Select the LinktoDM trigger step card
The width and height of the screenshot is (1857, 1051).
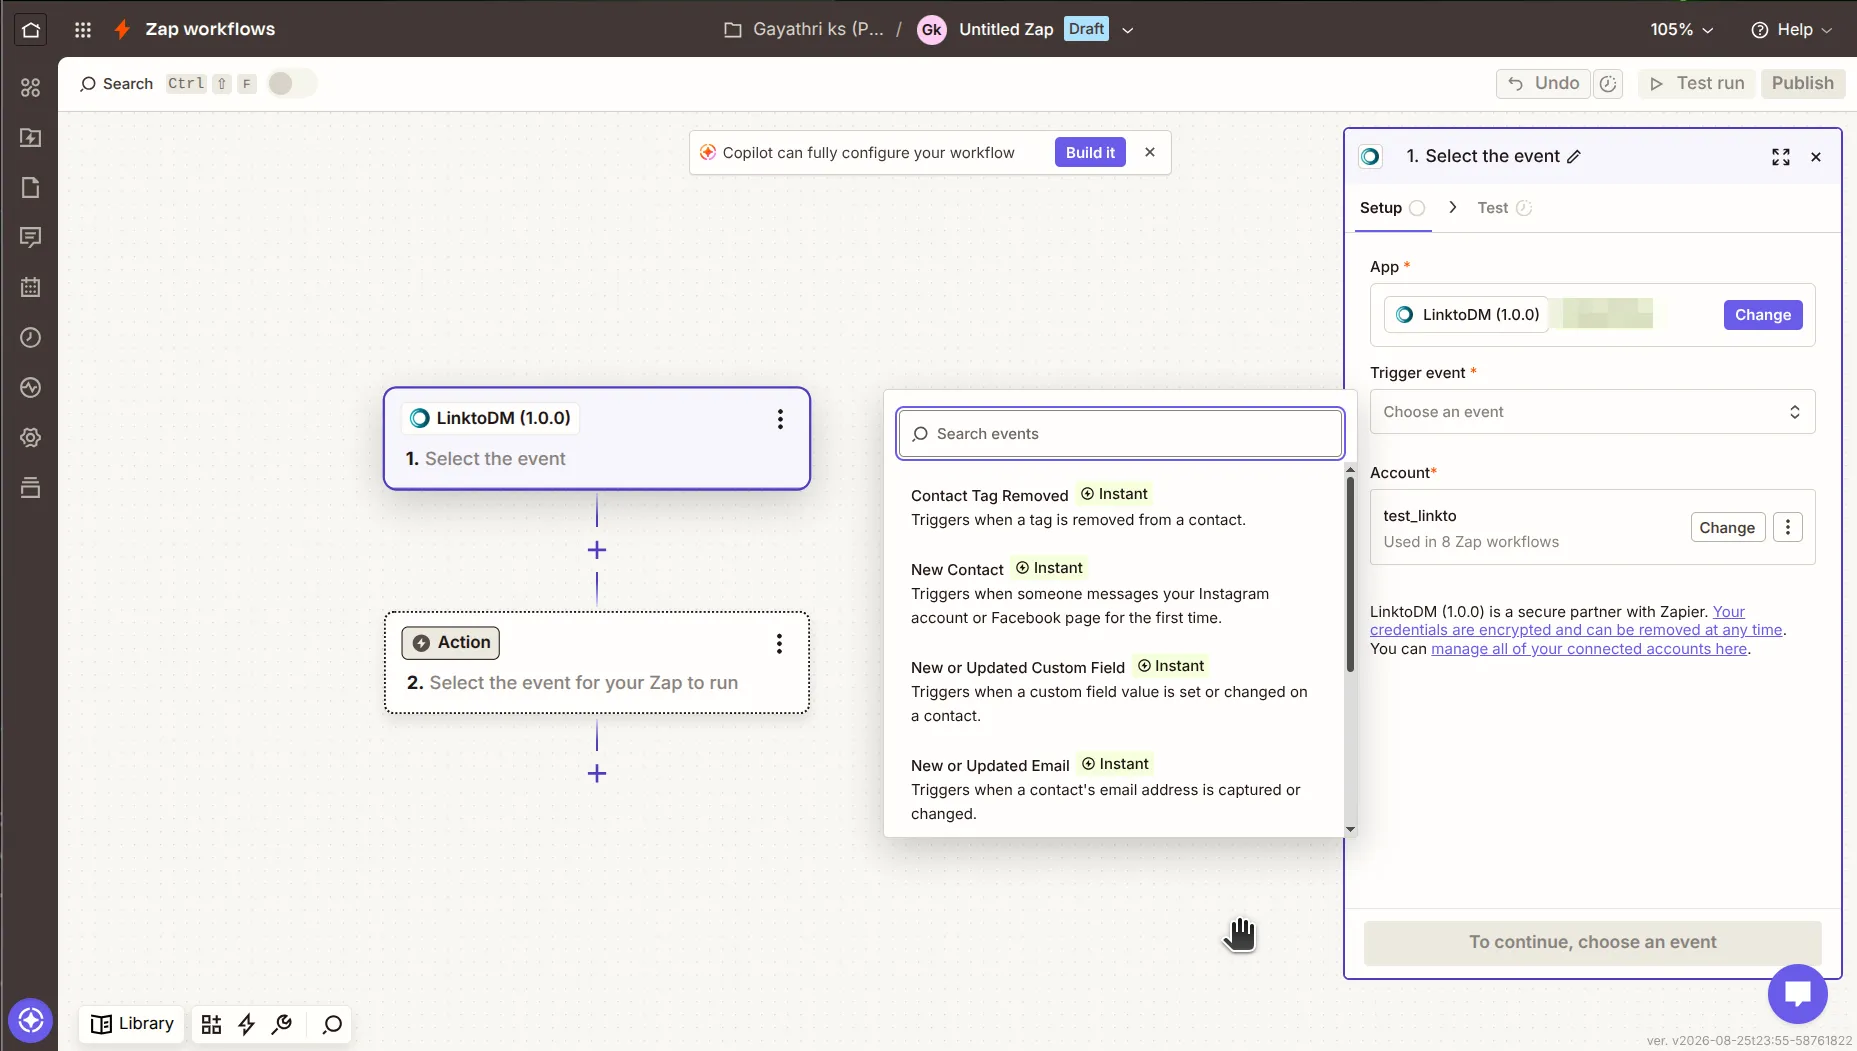[x=597, y=439]
